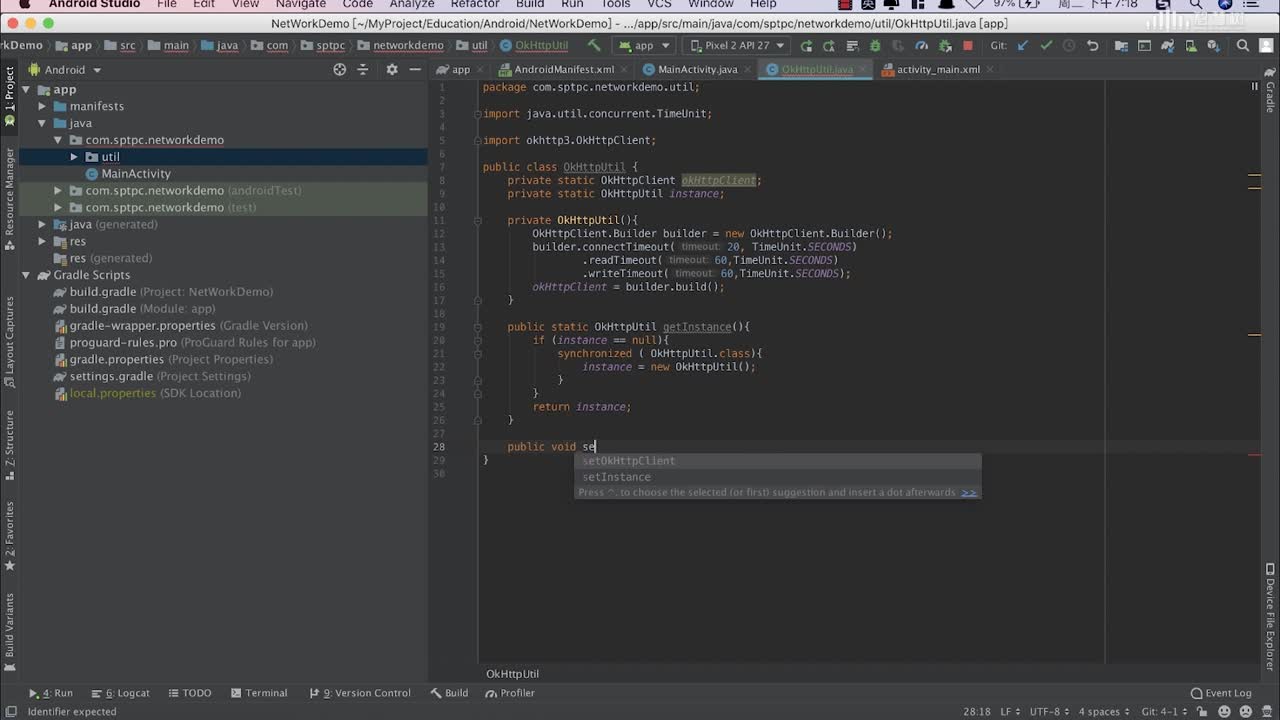1280x720 pixels.
Task: Click the blue Git Update Project arrow
Action: pos(1023,45)
